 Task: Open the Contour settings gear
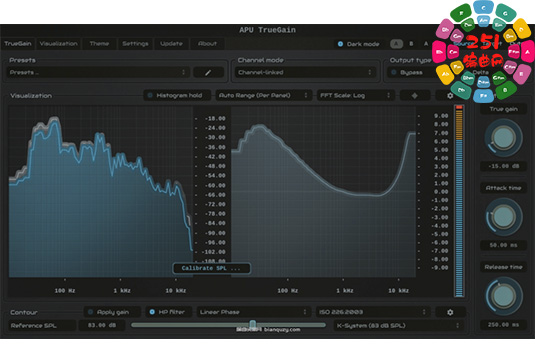click(450, 312)
